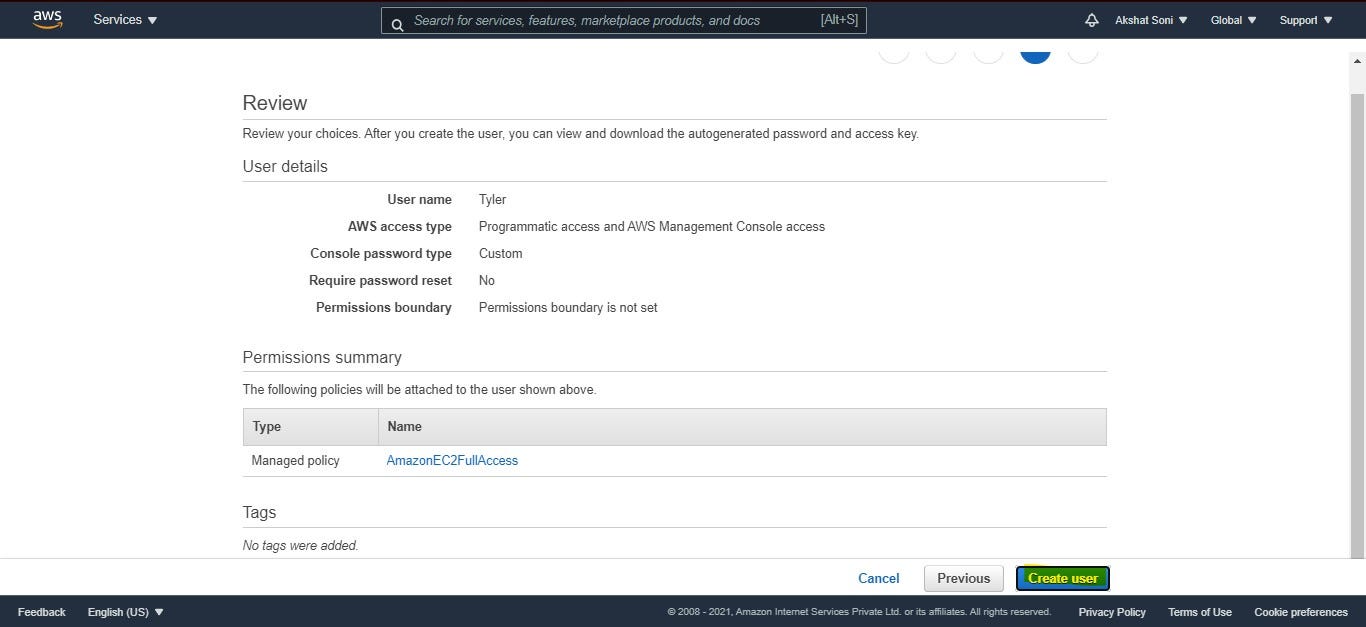The image size is (1366, 627).
Task: Open the Support menu
Action: 1306,20
